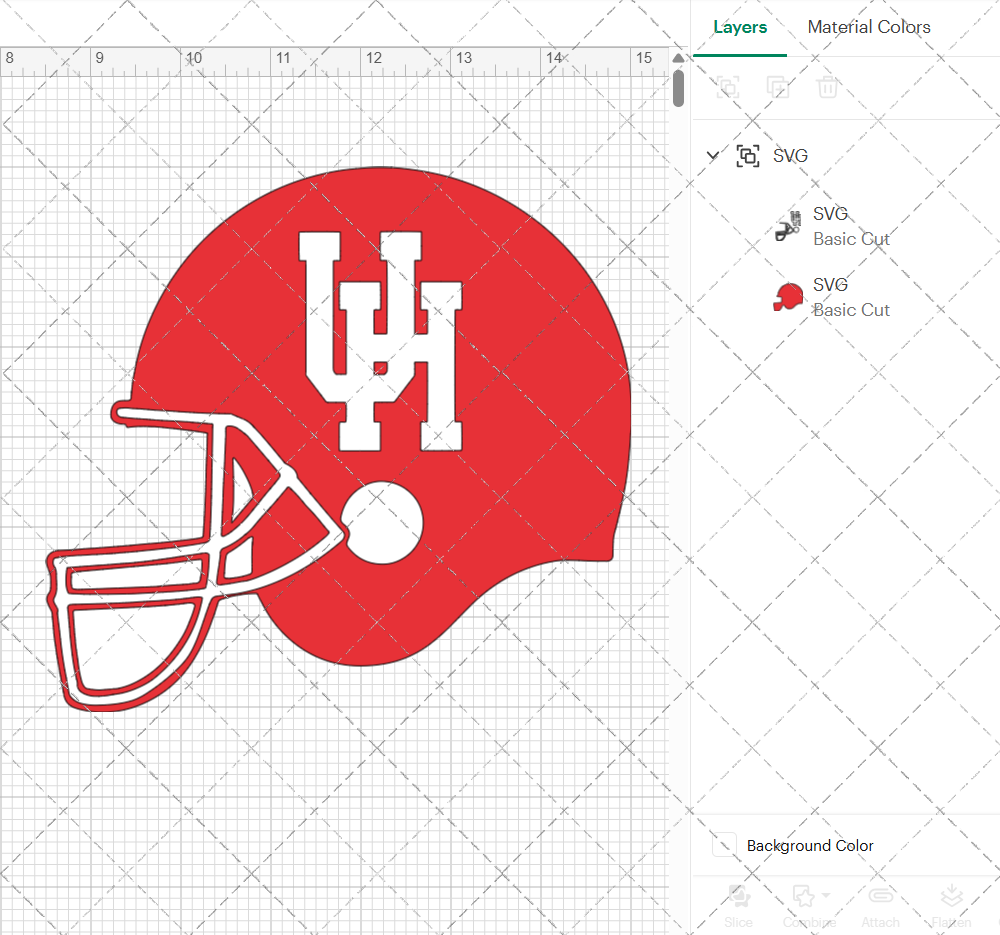This screenshot has width=1000, height=935.
Task: Select the black outline SVG layer thumbnail
Action: pos(788,226)
